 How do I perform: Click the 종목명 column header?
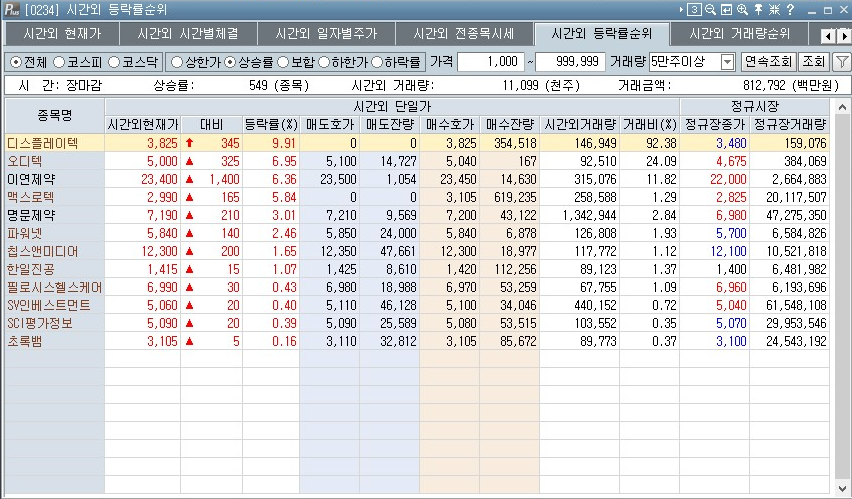click(x=54, y=115)
